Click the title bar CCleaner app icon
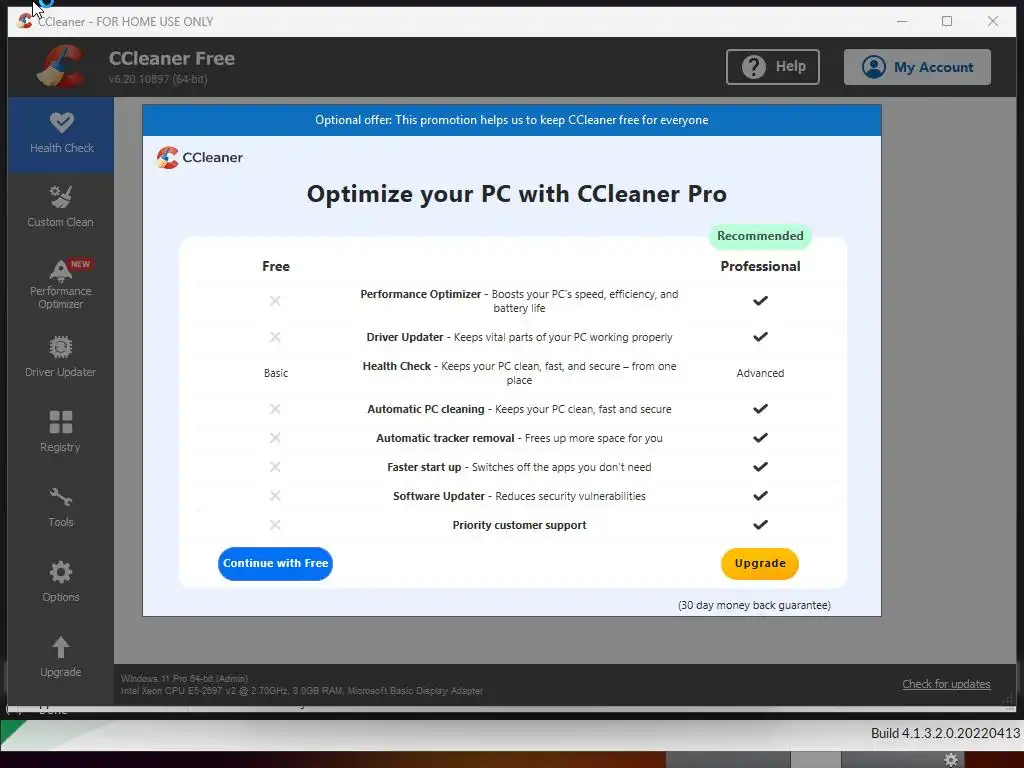This screenshot has height=768, width=1024. point(25,21)
